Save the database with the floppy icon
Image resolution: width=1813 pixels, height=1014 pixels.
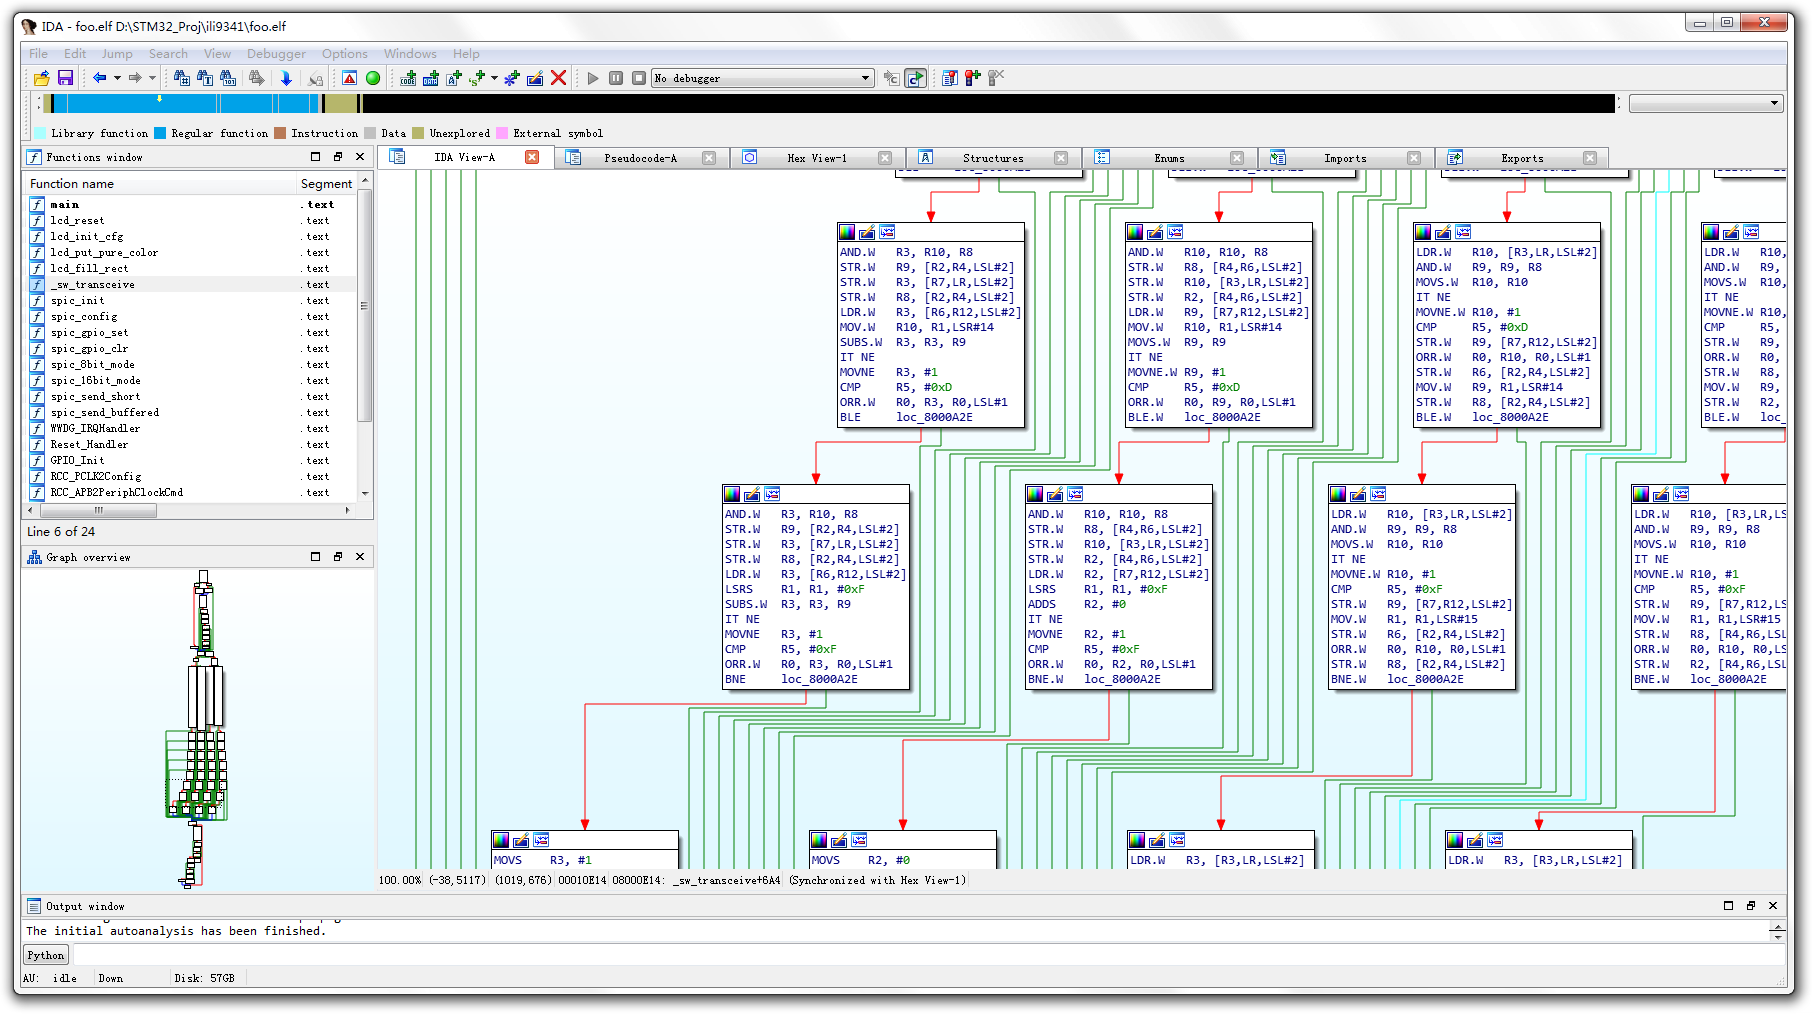[65, 78]
